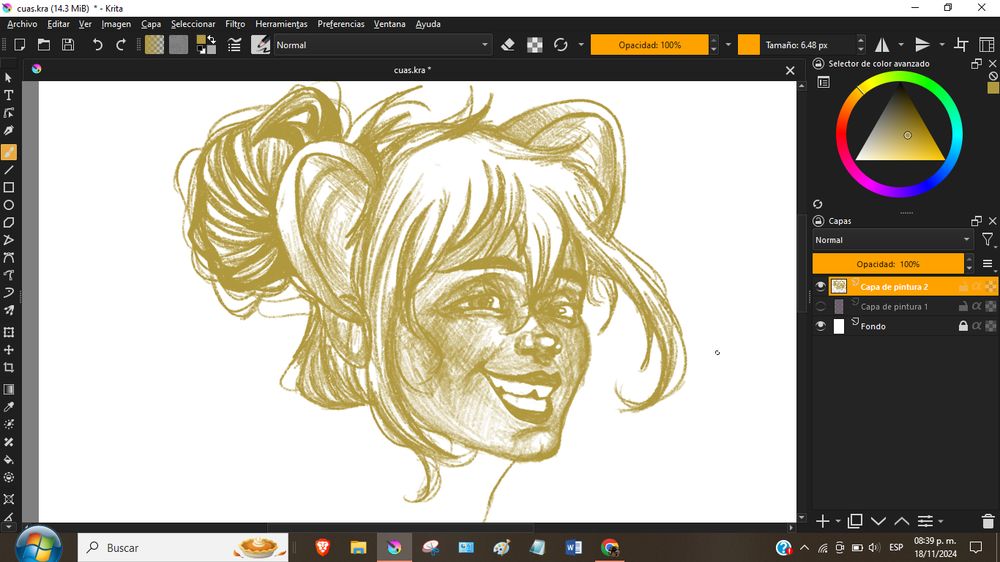This screenshot has width=1000, height=562.
Task: Select the Crop tool in toolbox
Action: 9,368
